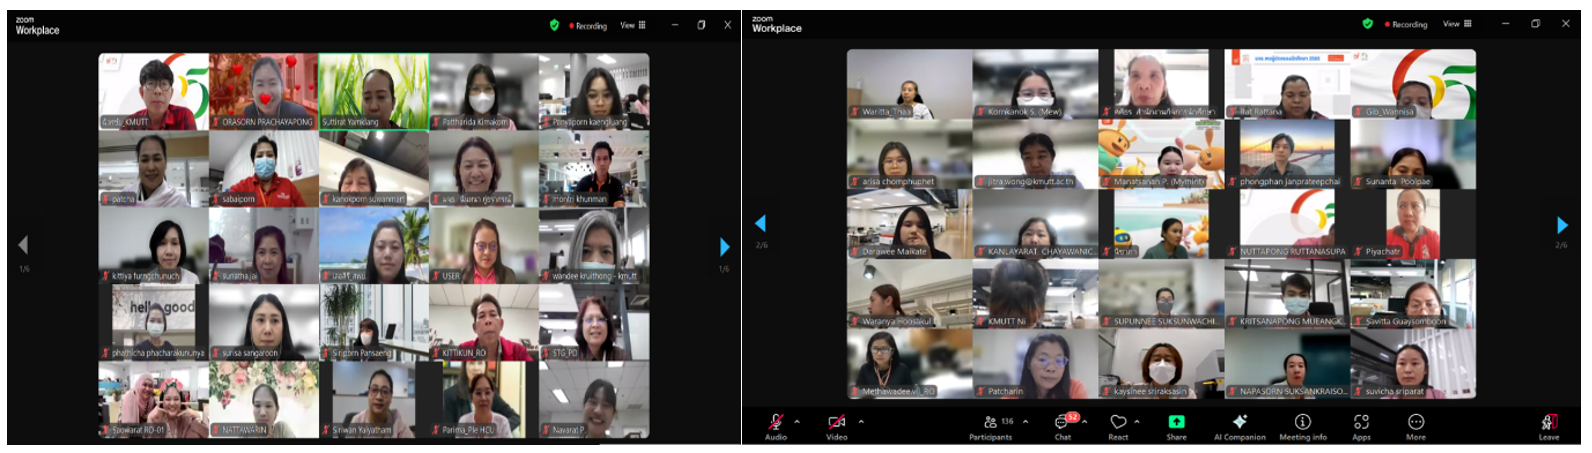Image resolution: width=1592 pixels, height=453 pixels.
Task: Open the AI Companion sparkle icon
Action: [1239, 422]
